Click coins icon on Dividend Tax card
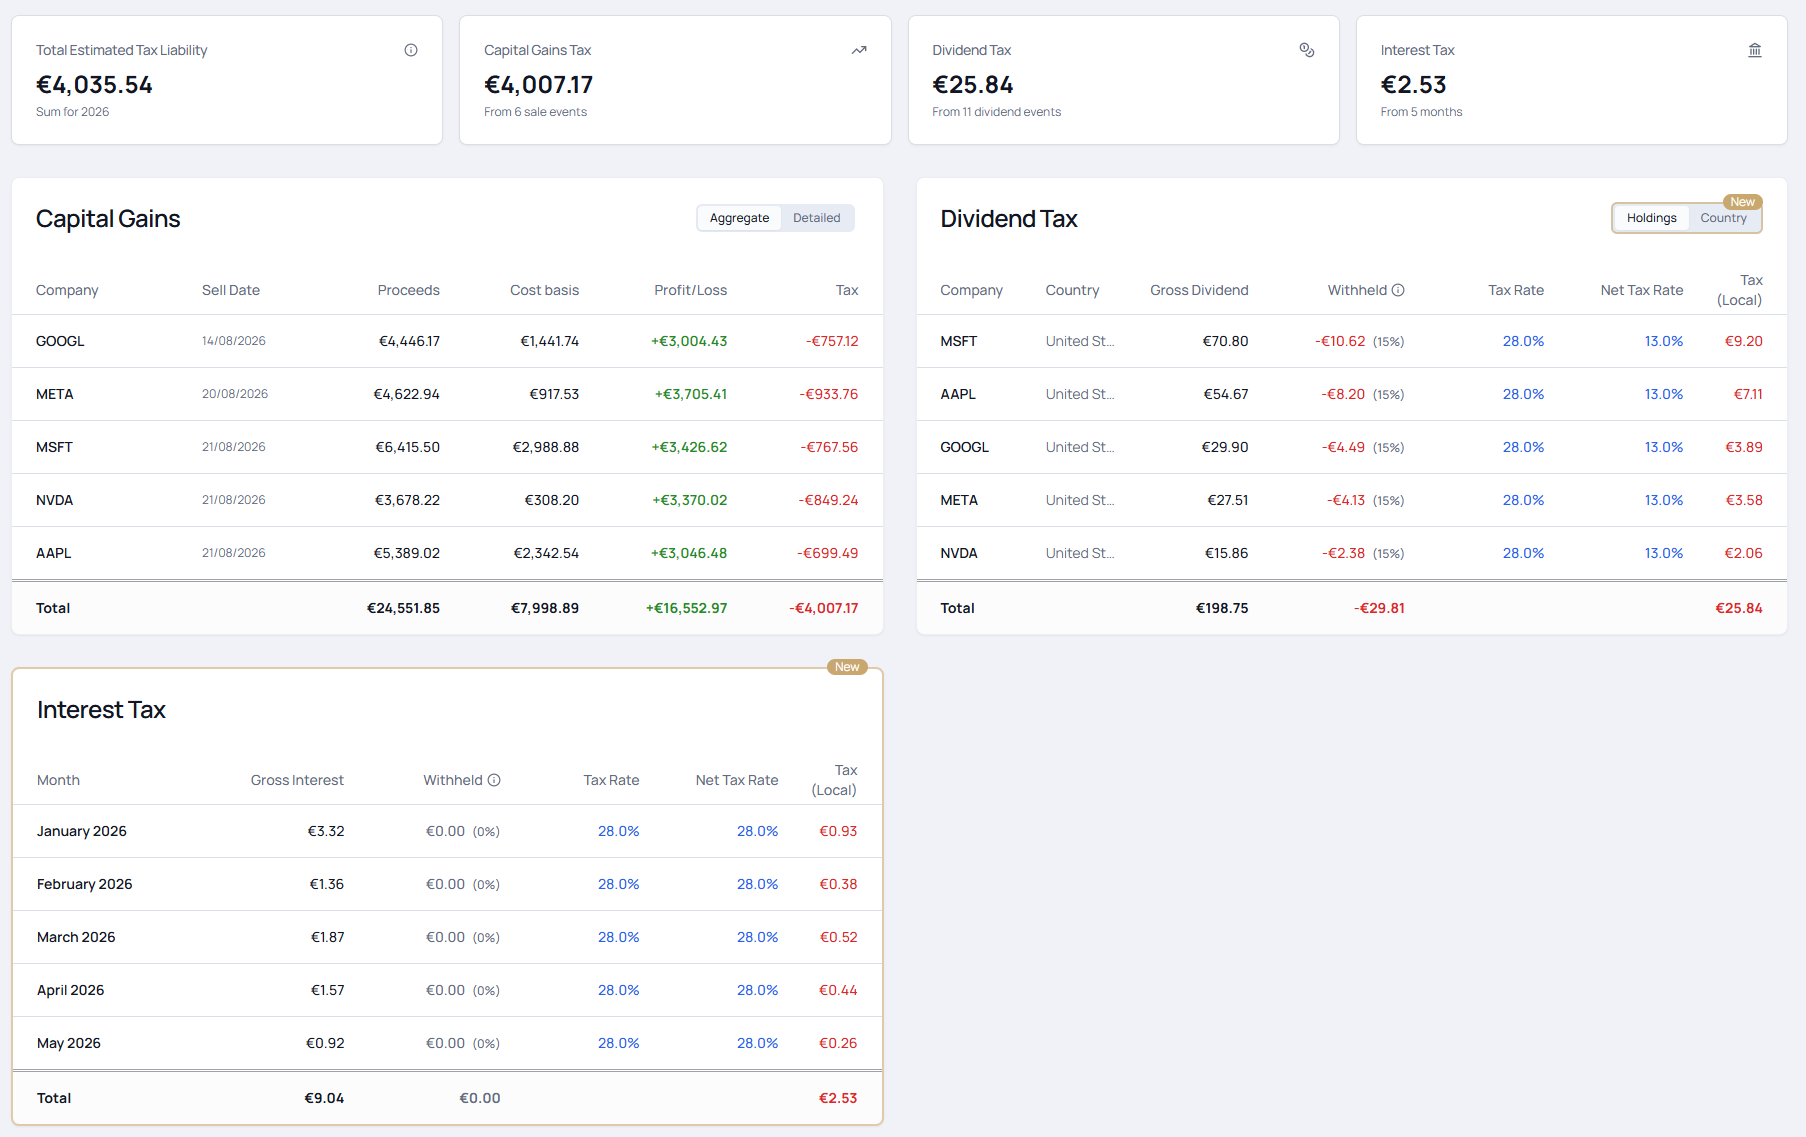The height and width of the screenshot is (1137, 1806). click(1307, 50)
